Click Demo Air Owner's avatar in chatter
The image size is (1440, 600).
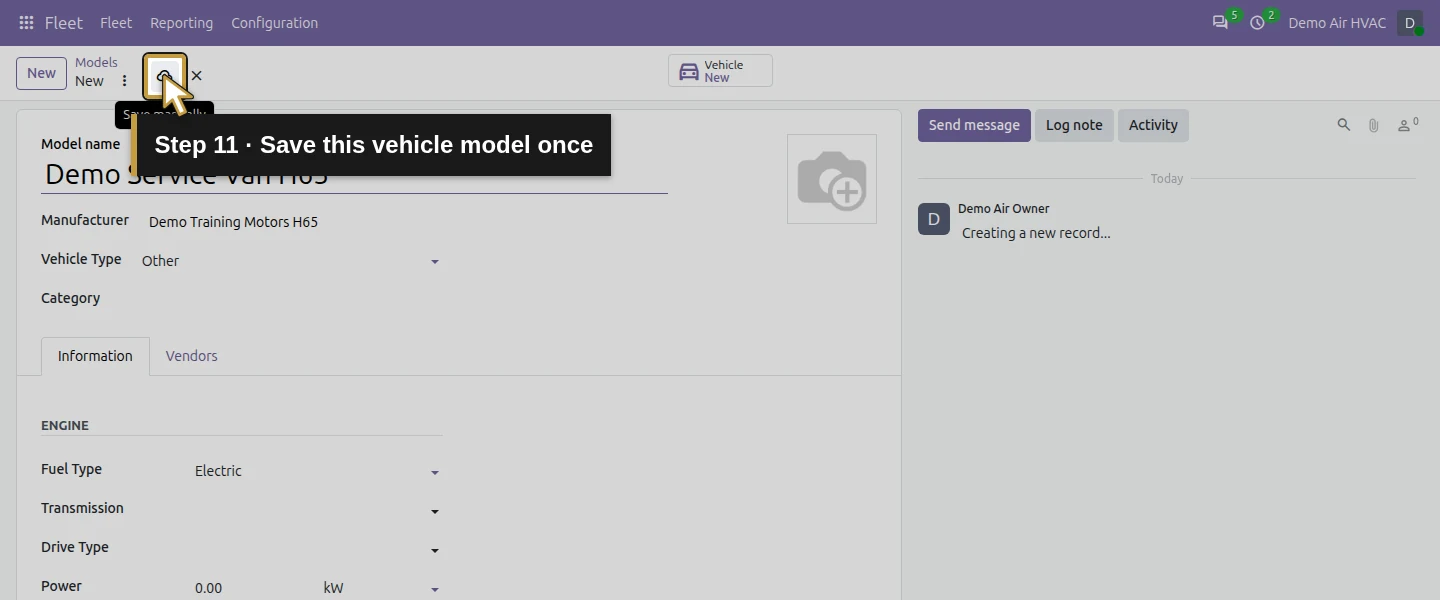934,219
